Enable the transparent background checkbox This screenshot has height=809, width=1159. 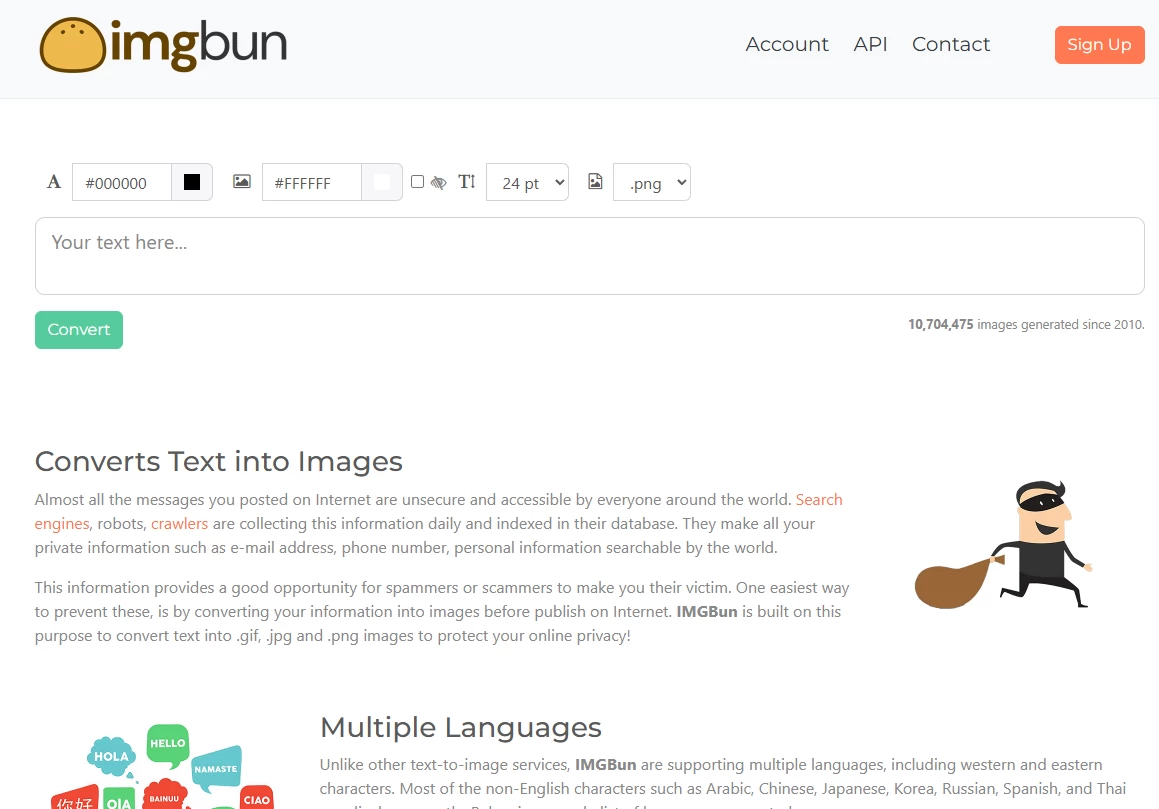tap(417, 182)
